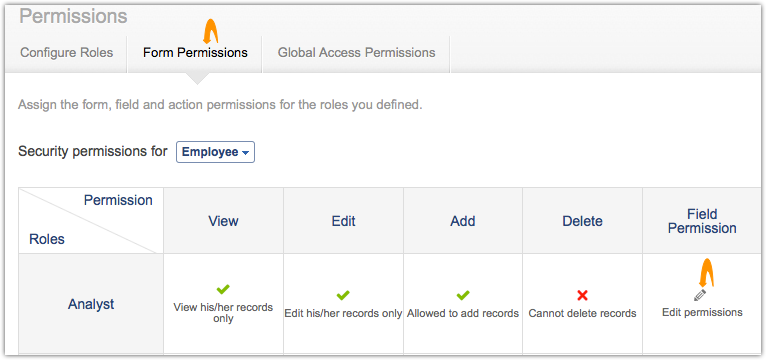Click the pencil icon for Analyst field permission
The image size is (766, 360).
pos(700,295)
